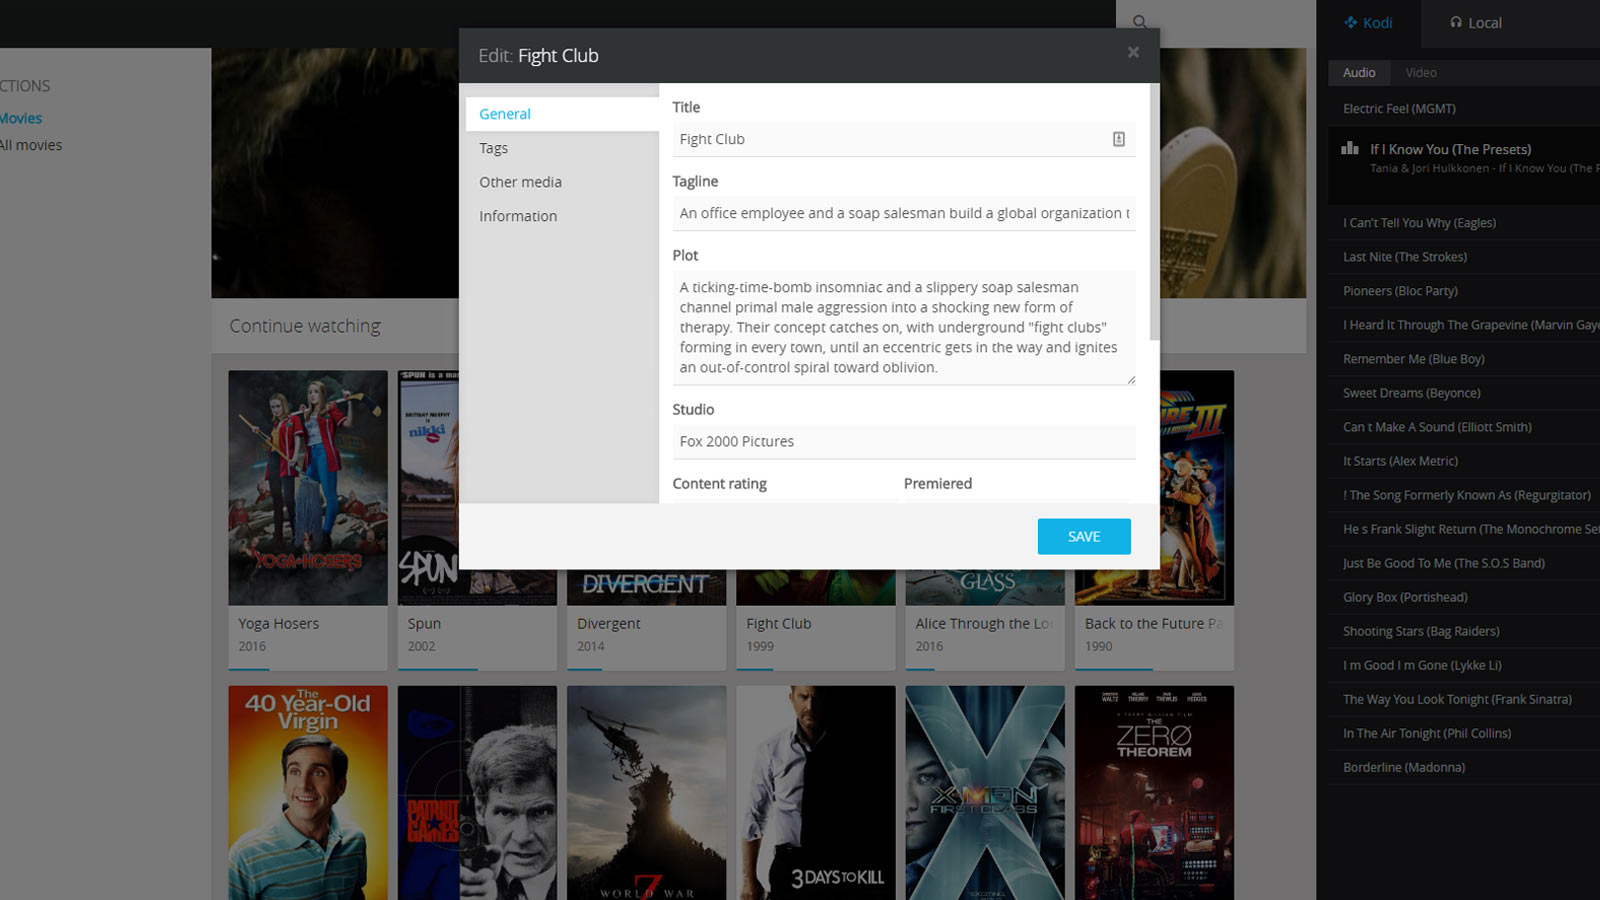Open the Zero Theorem poster
Viewport: 1600px width, 900px height.
(x=1154, y=793)
